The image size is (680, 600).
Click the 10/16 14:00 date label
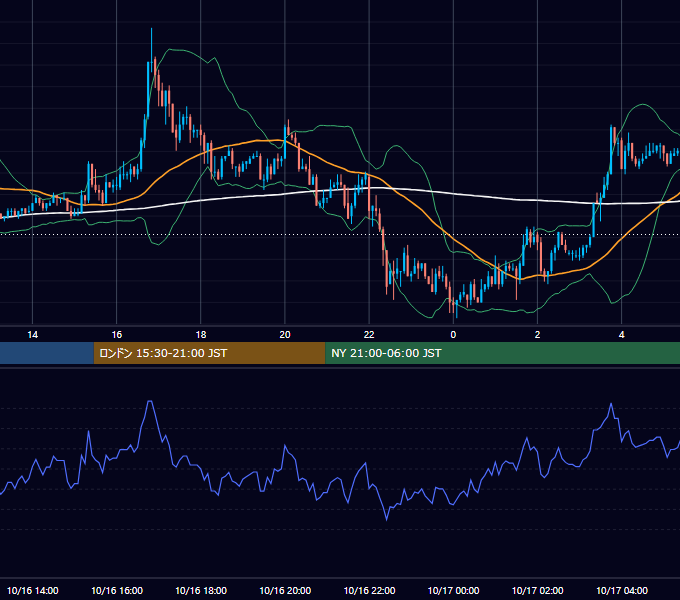pos(33,590)
